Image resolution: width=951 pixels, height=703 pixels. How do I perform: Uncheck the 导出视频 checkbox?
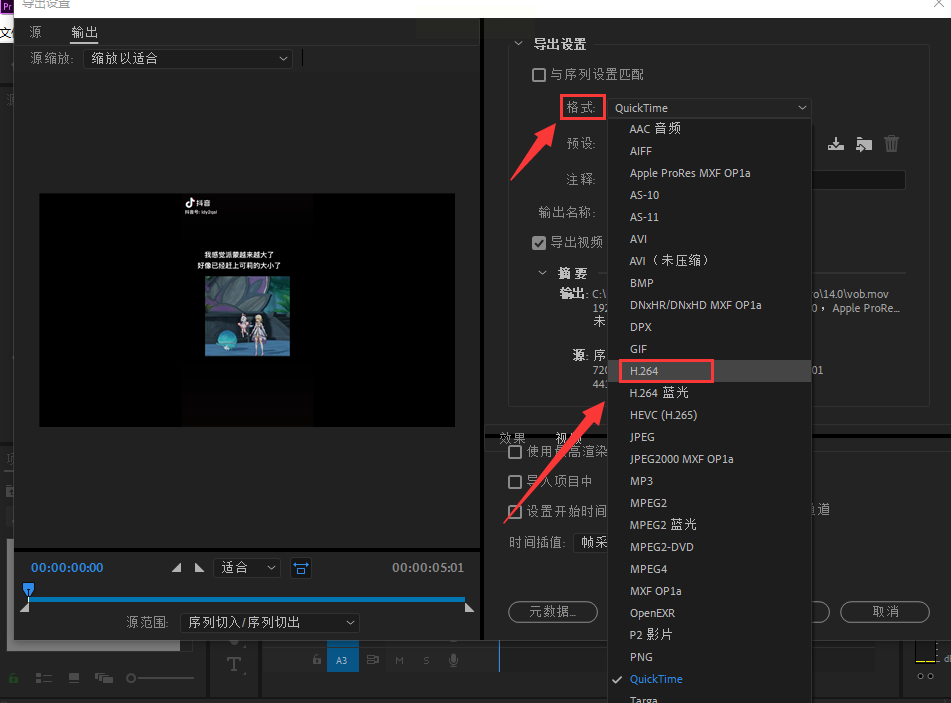539,242
